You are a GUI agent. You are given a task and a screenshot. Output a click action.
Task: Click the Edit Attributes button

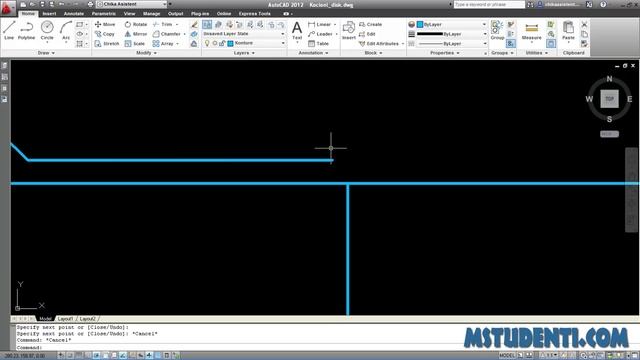tap(379, 43)
